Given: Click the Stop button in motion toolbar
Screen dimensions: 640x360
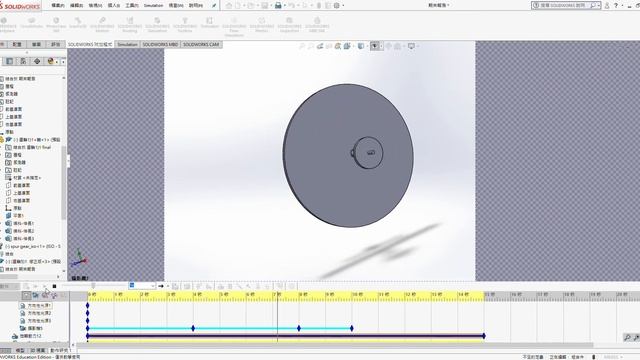Looking at the screenshot, I should 54,286.
